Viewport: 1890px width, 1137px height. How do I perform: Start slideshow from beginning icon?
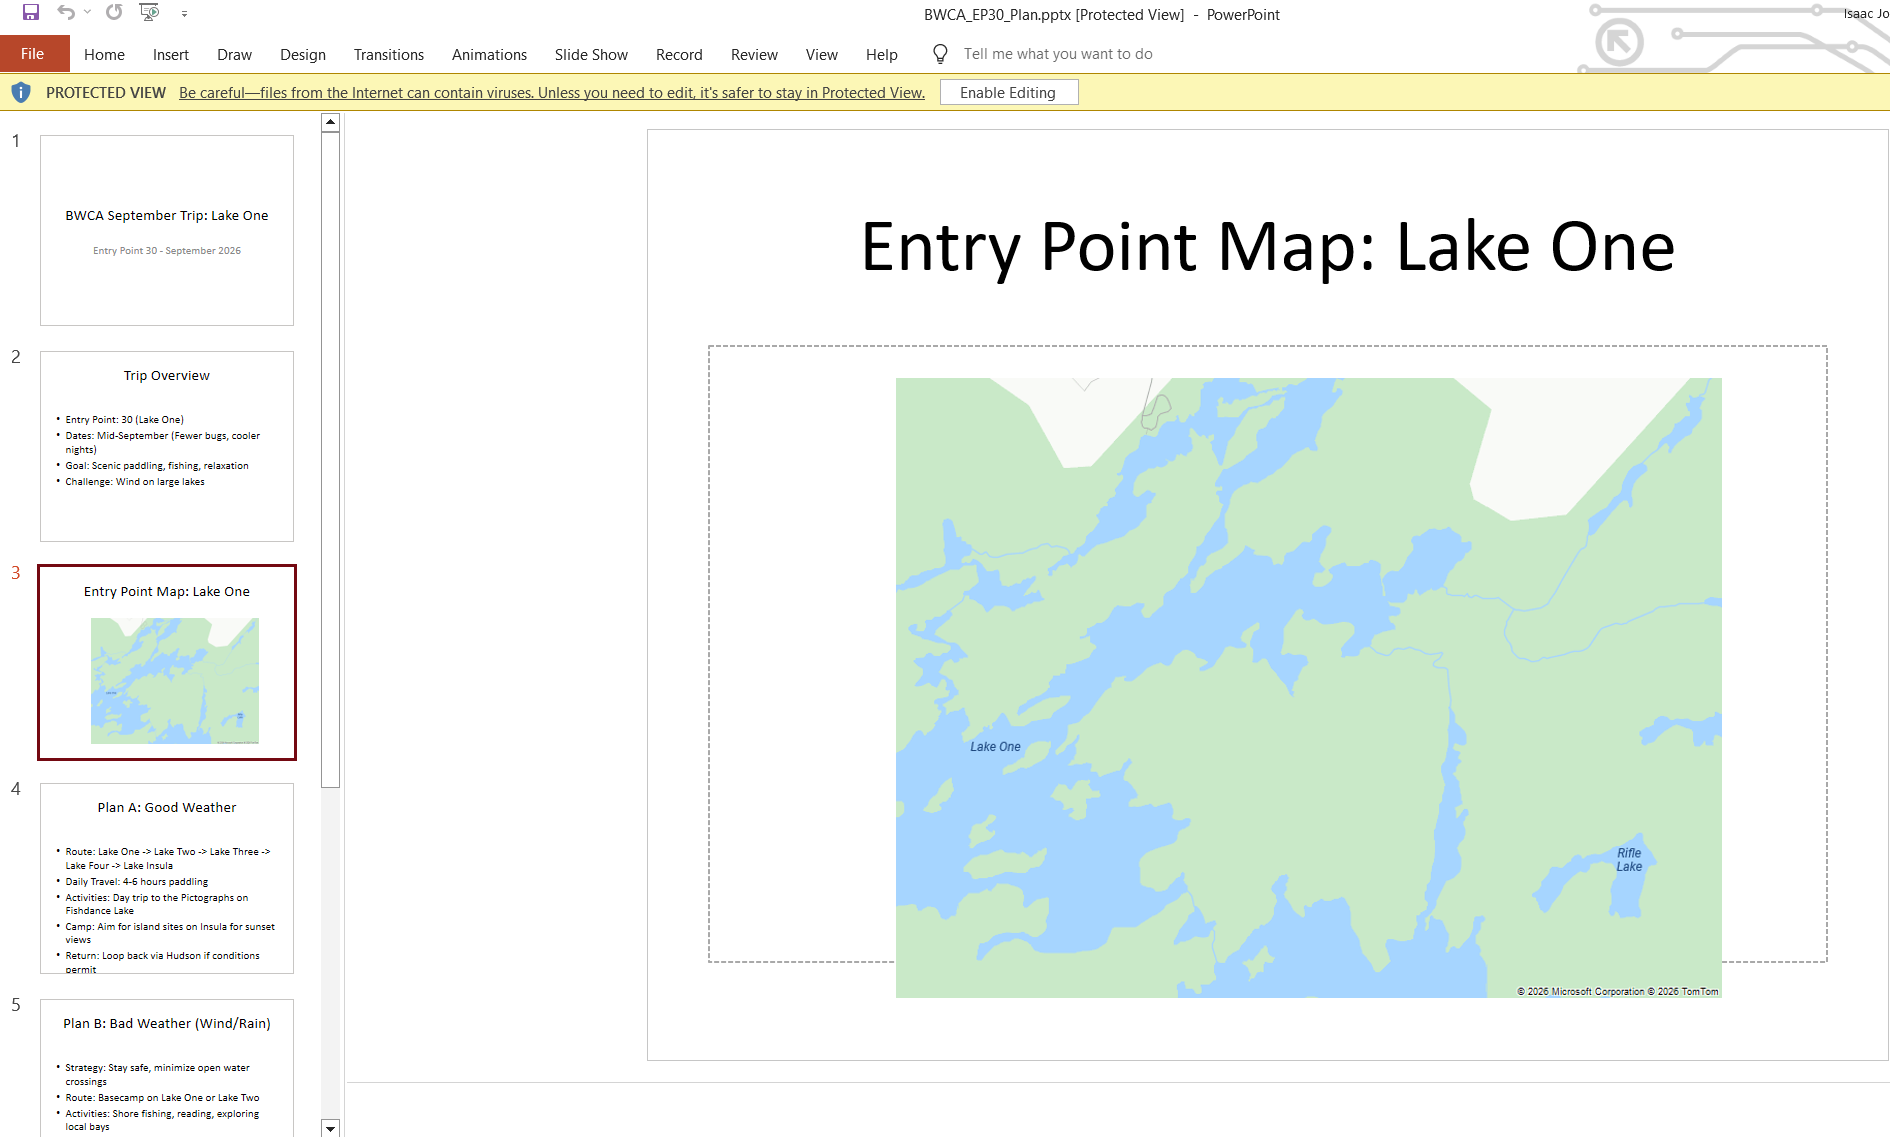click(149, 13)
